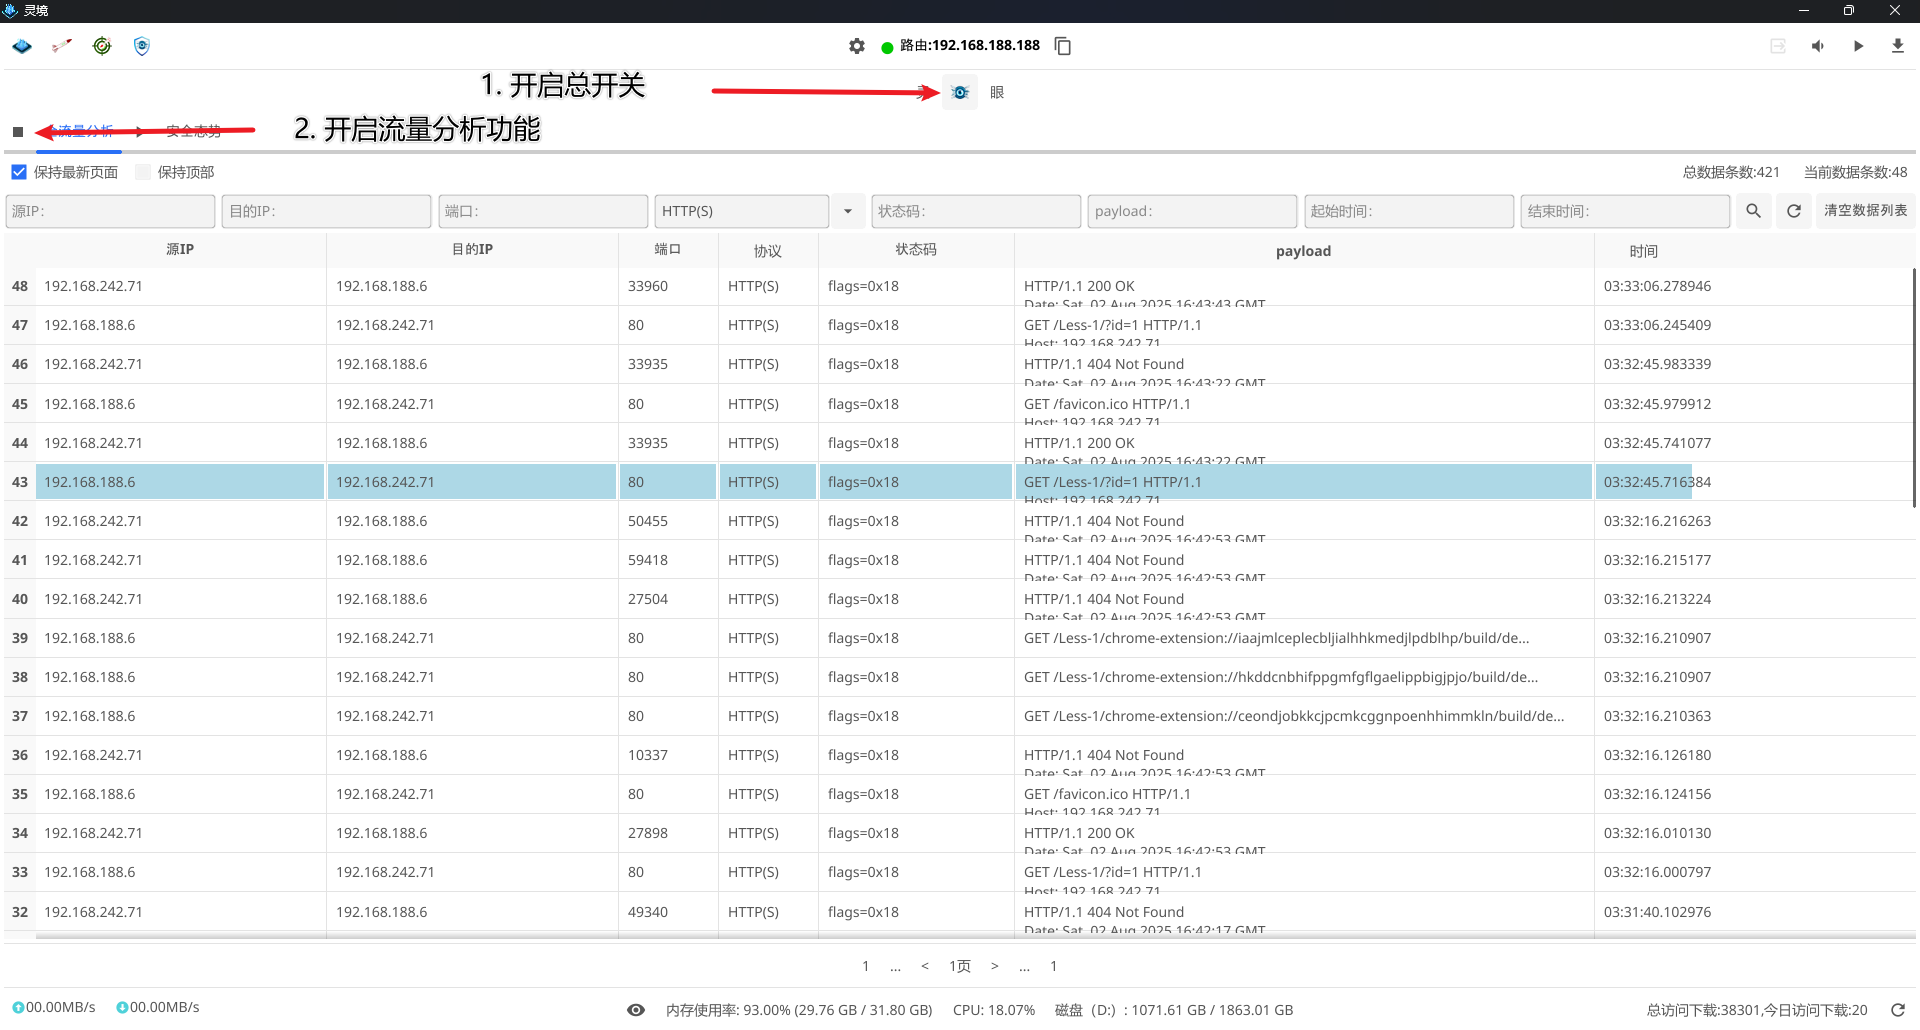Click the rocket icon in top toolbar
Image resolution: width=1920 pixels, height=1030 pixels.
tap(62, 46)
